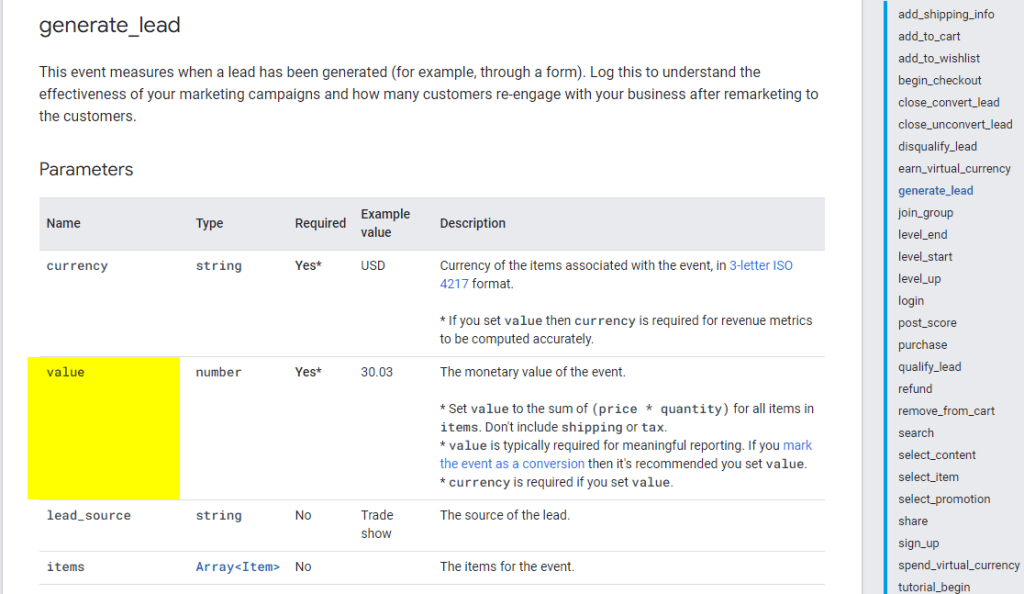Click the highlighted value parameter cell
The width and height of the screenshot is (1024, 594).
click(103, 428)
